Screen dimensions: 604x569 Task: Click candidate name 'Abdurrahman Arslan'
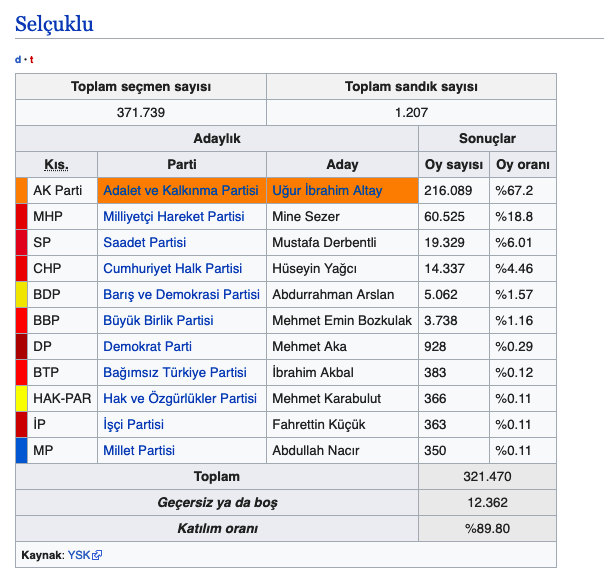coord(333,294)
